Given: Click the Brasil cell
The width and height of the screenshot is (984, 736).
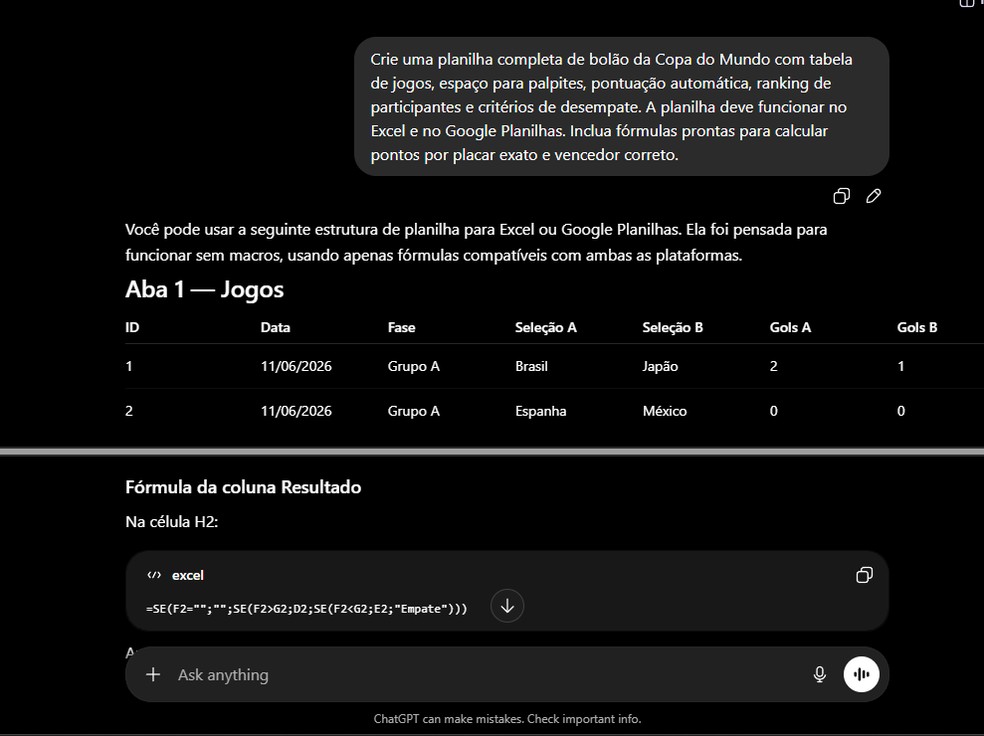Looking at the screenshot, I should tap(531, 366).
